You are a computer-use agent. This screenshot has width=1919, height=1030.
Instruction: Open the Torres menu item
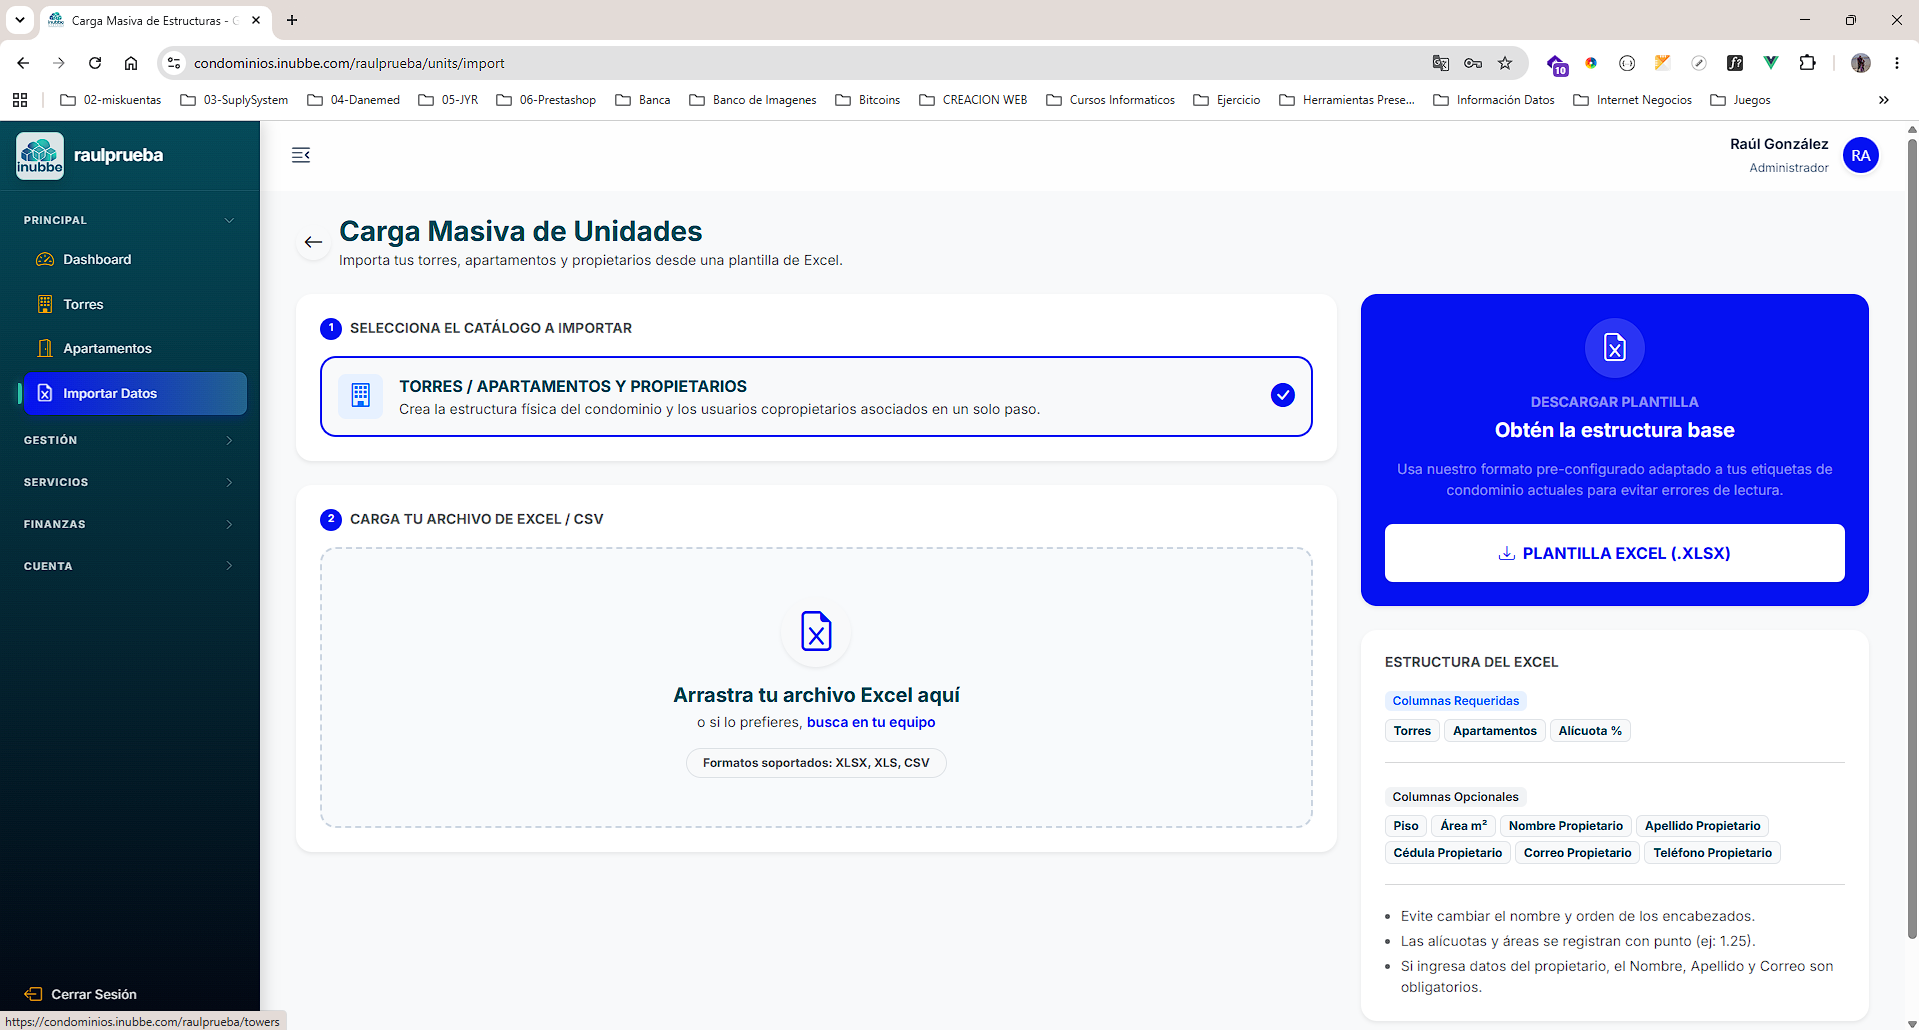click(135, 304)
